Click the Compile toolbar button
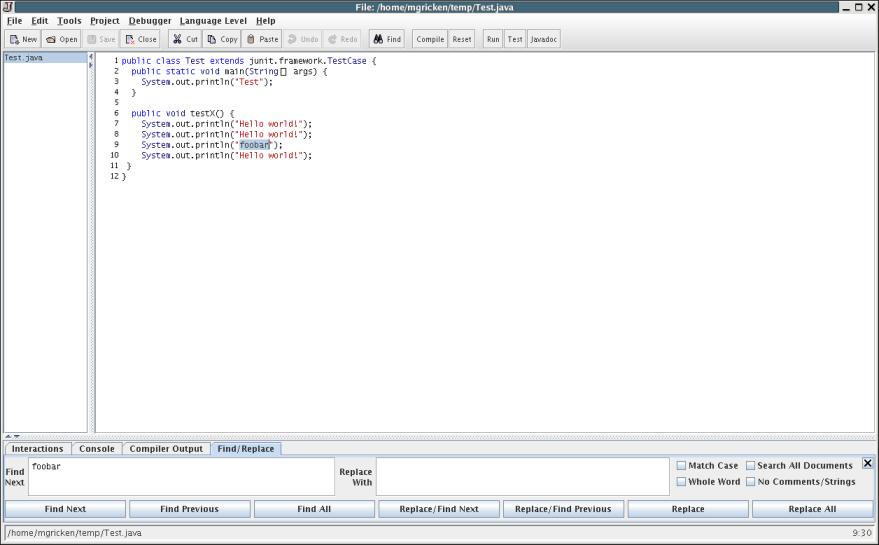 (x=430, y=40)
